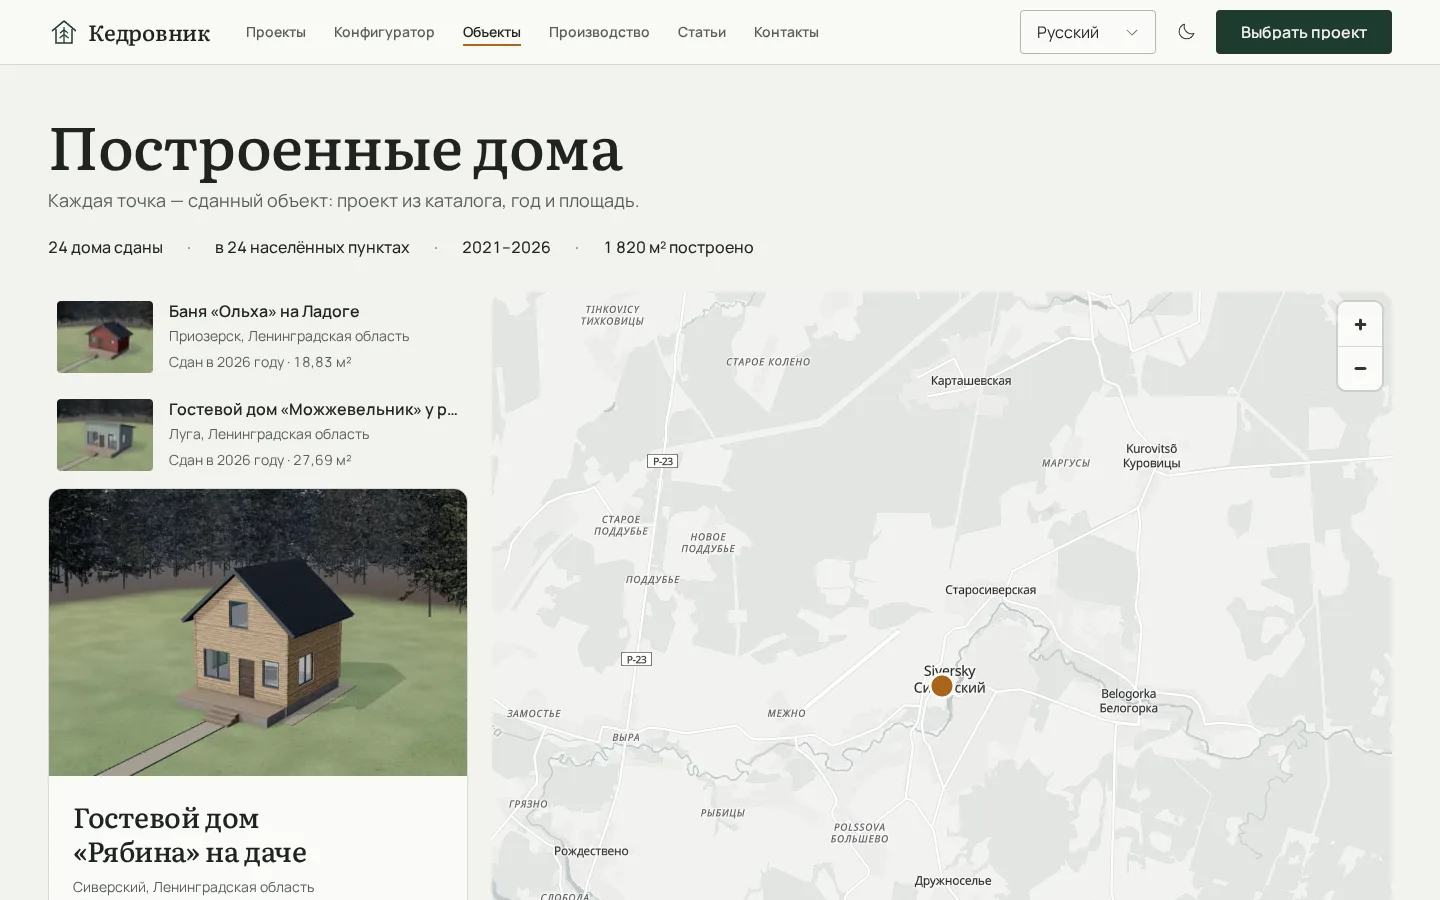1440x900 pixels.
Task: Click the в 24 населённых пунктах statistic
Action: [x=312, y=247]
